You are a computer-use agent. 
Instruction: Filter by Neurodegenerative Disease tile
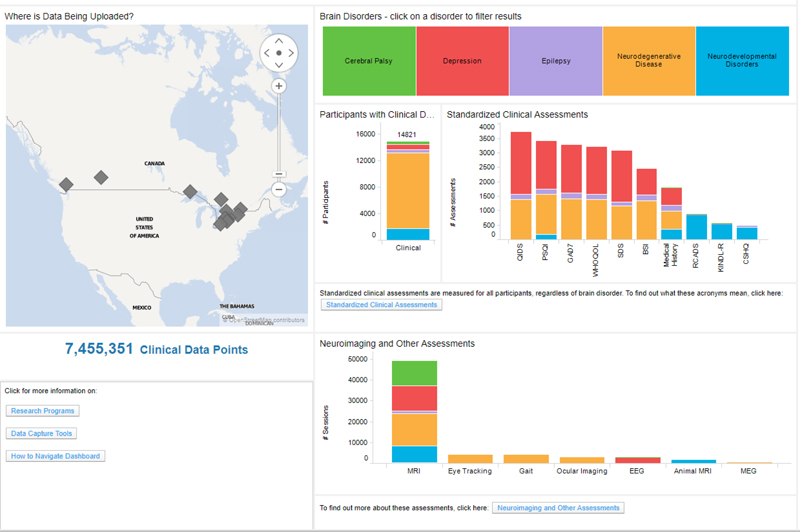[649, 61]
